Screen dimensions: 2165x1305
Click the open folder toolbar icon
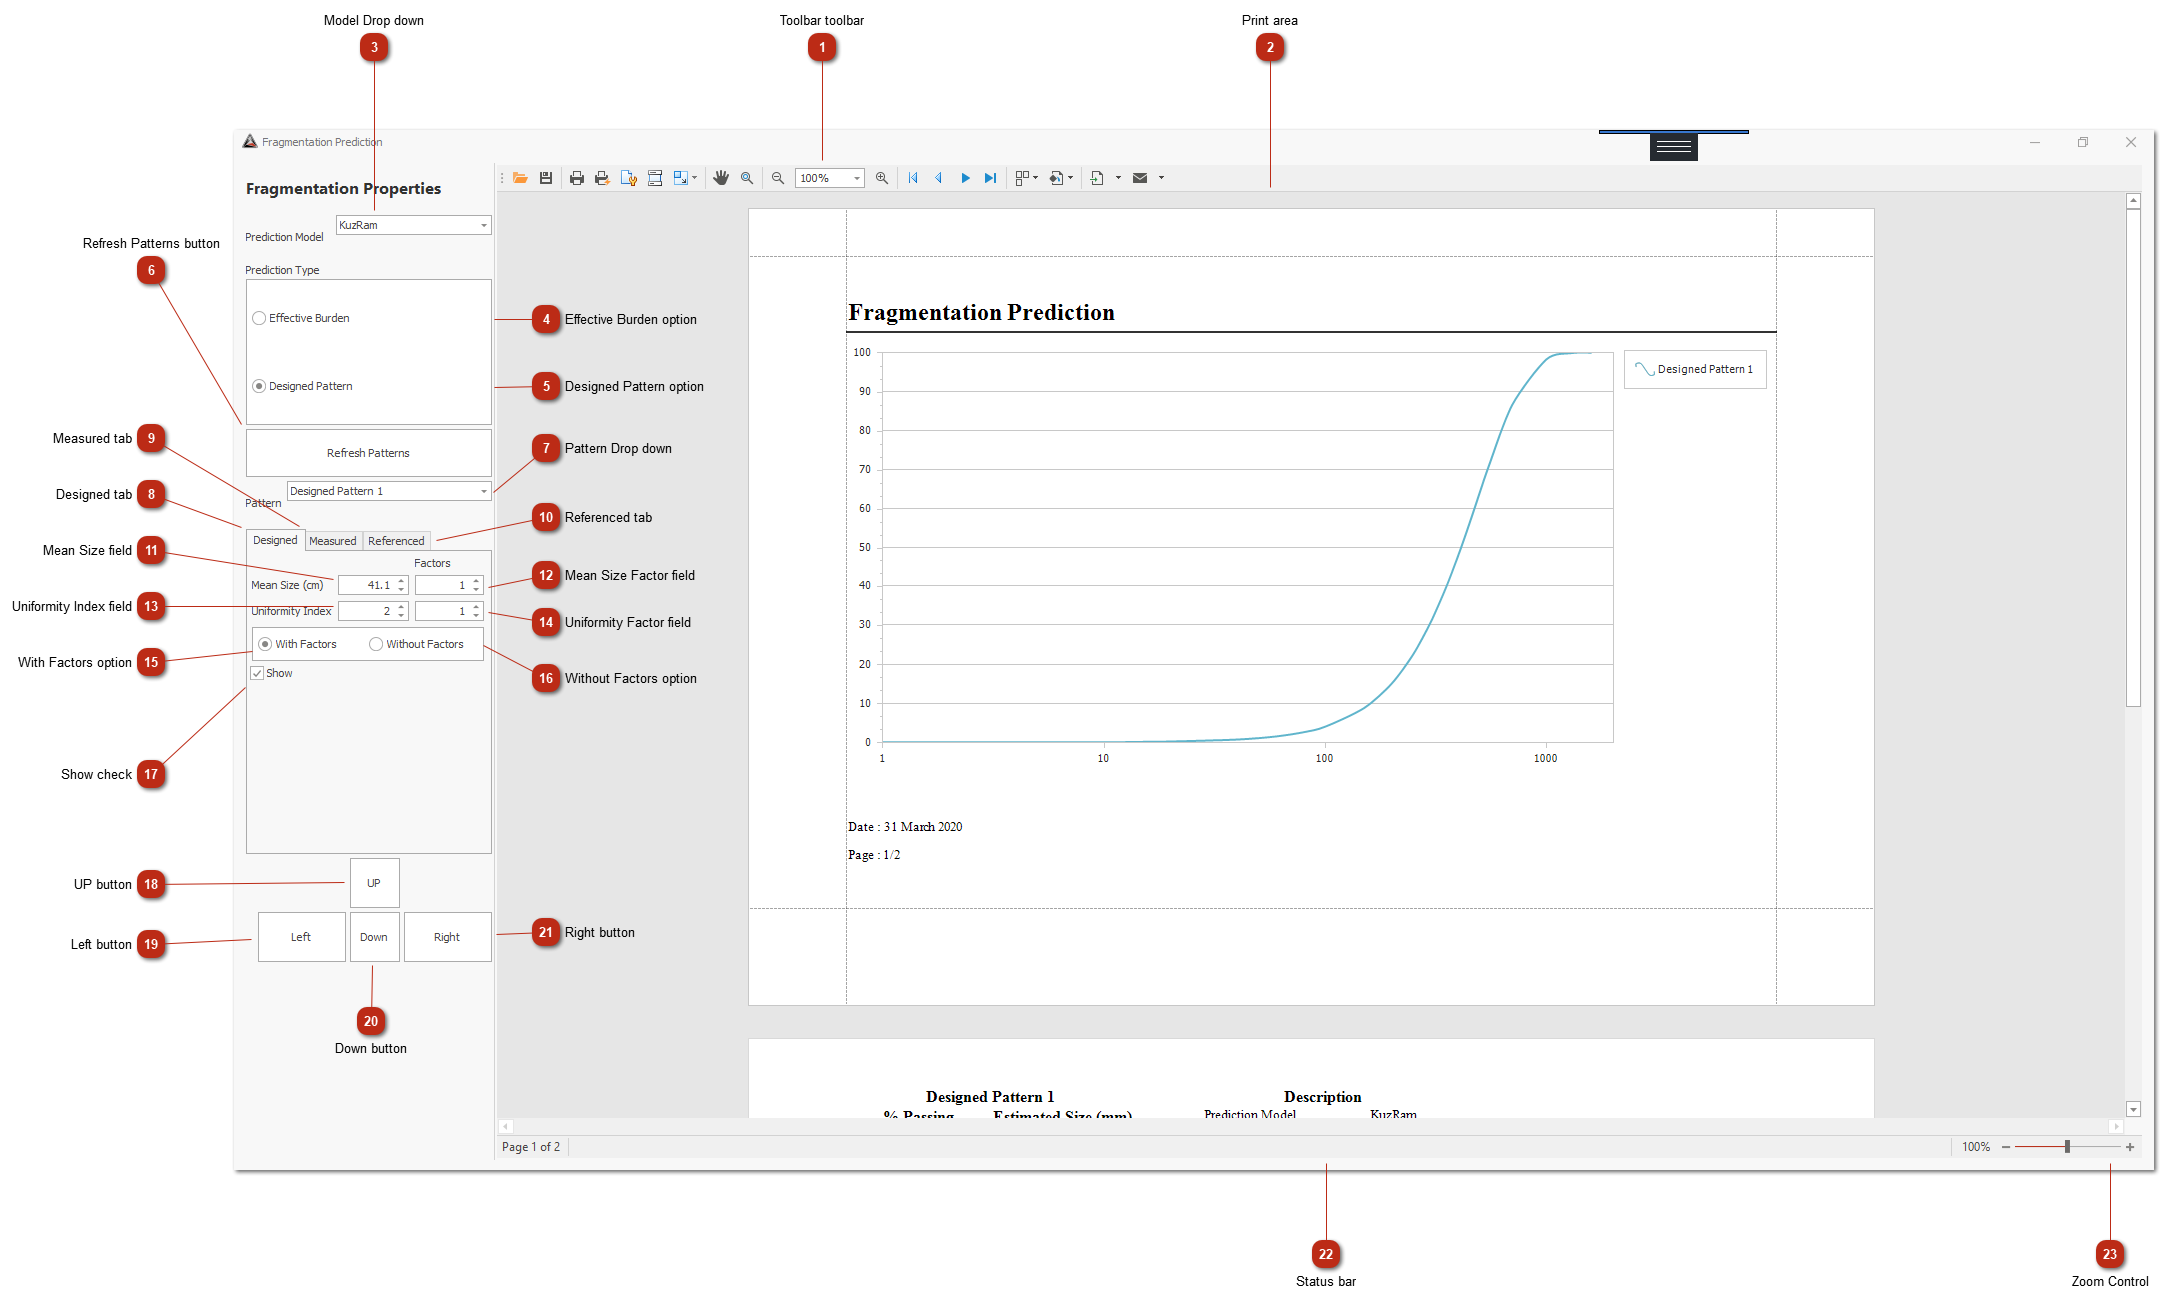tap(520, 178)
